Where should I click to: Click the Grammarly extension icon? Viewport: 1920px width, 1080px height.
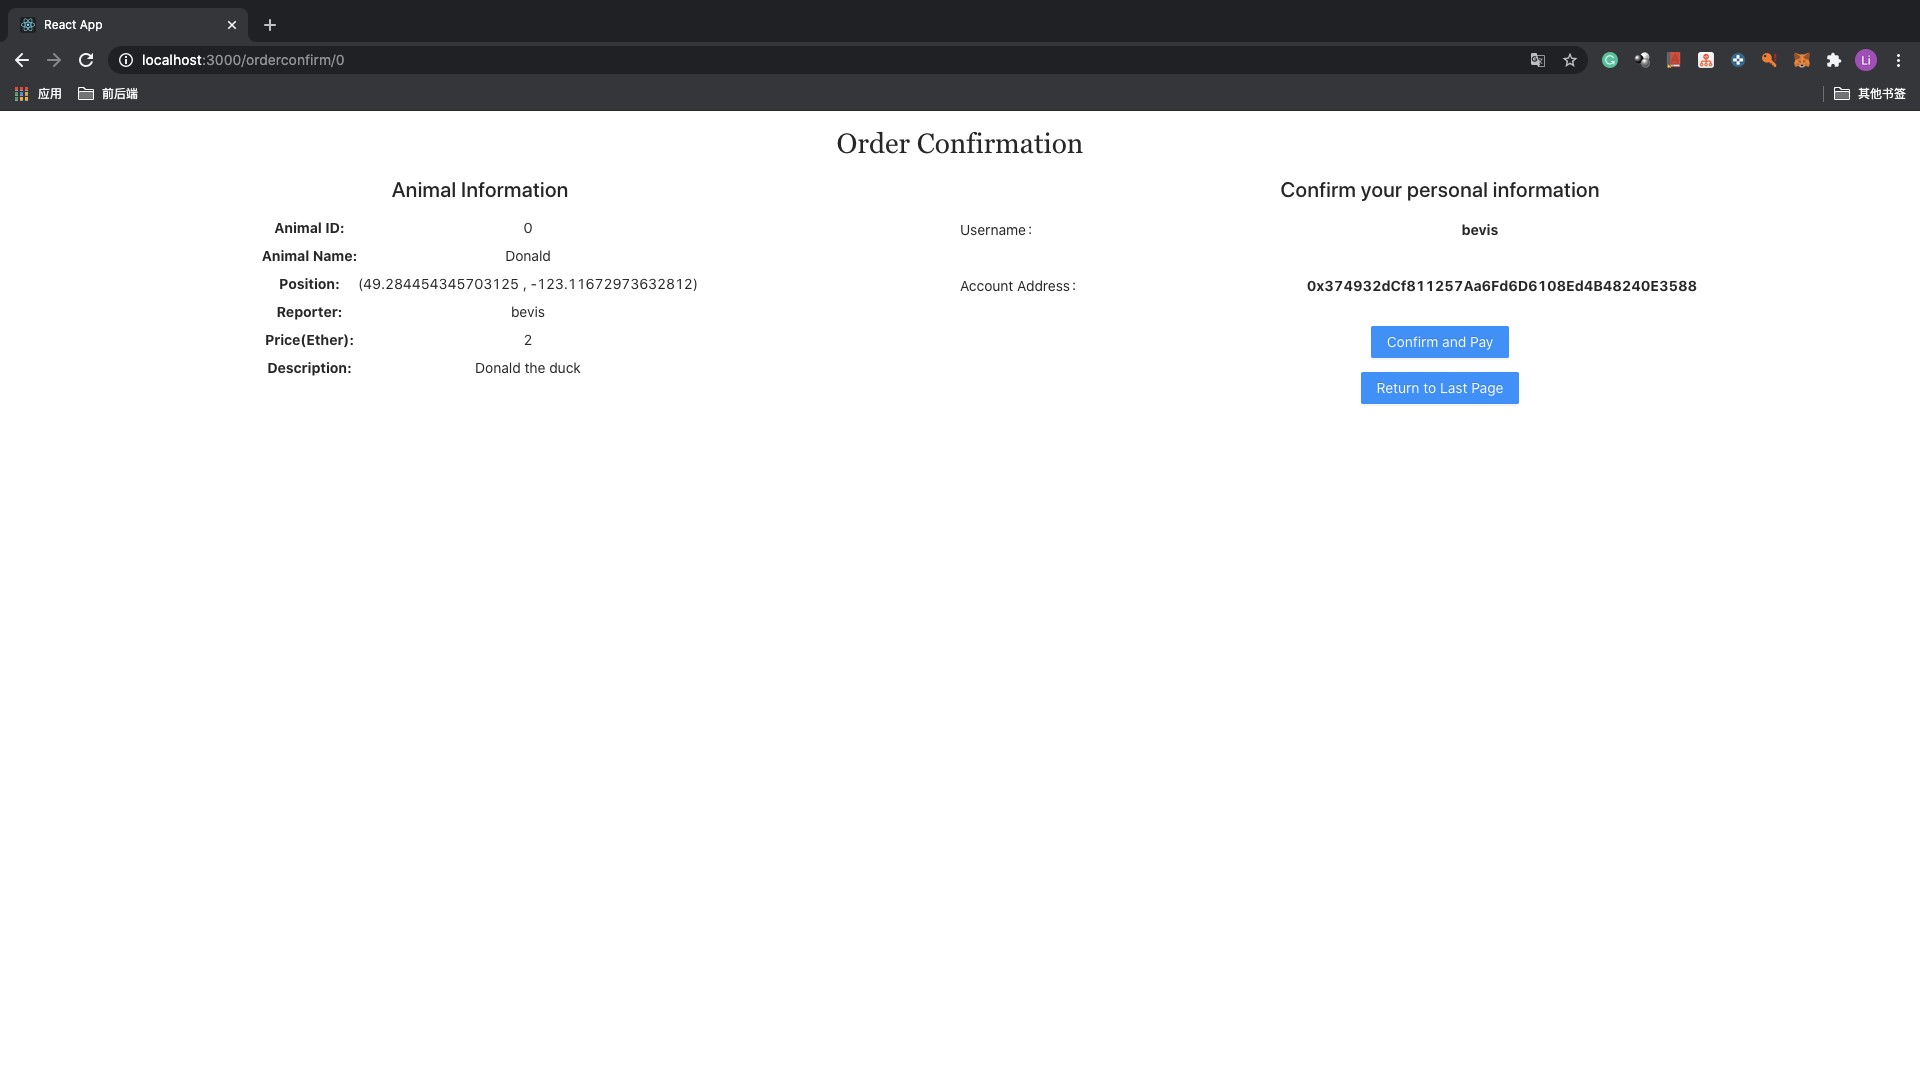(x=1609, y=60)
